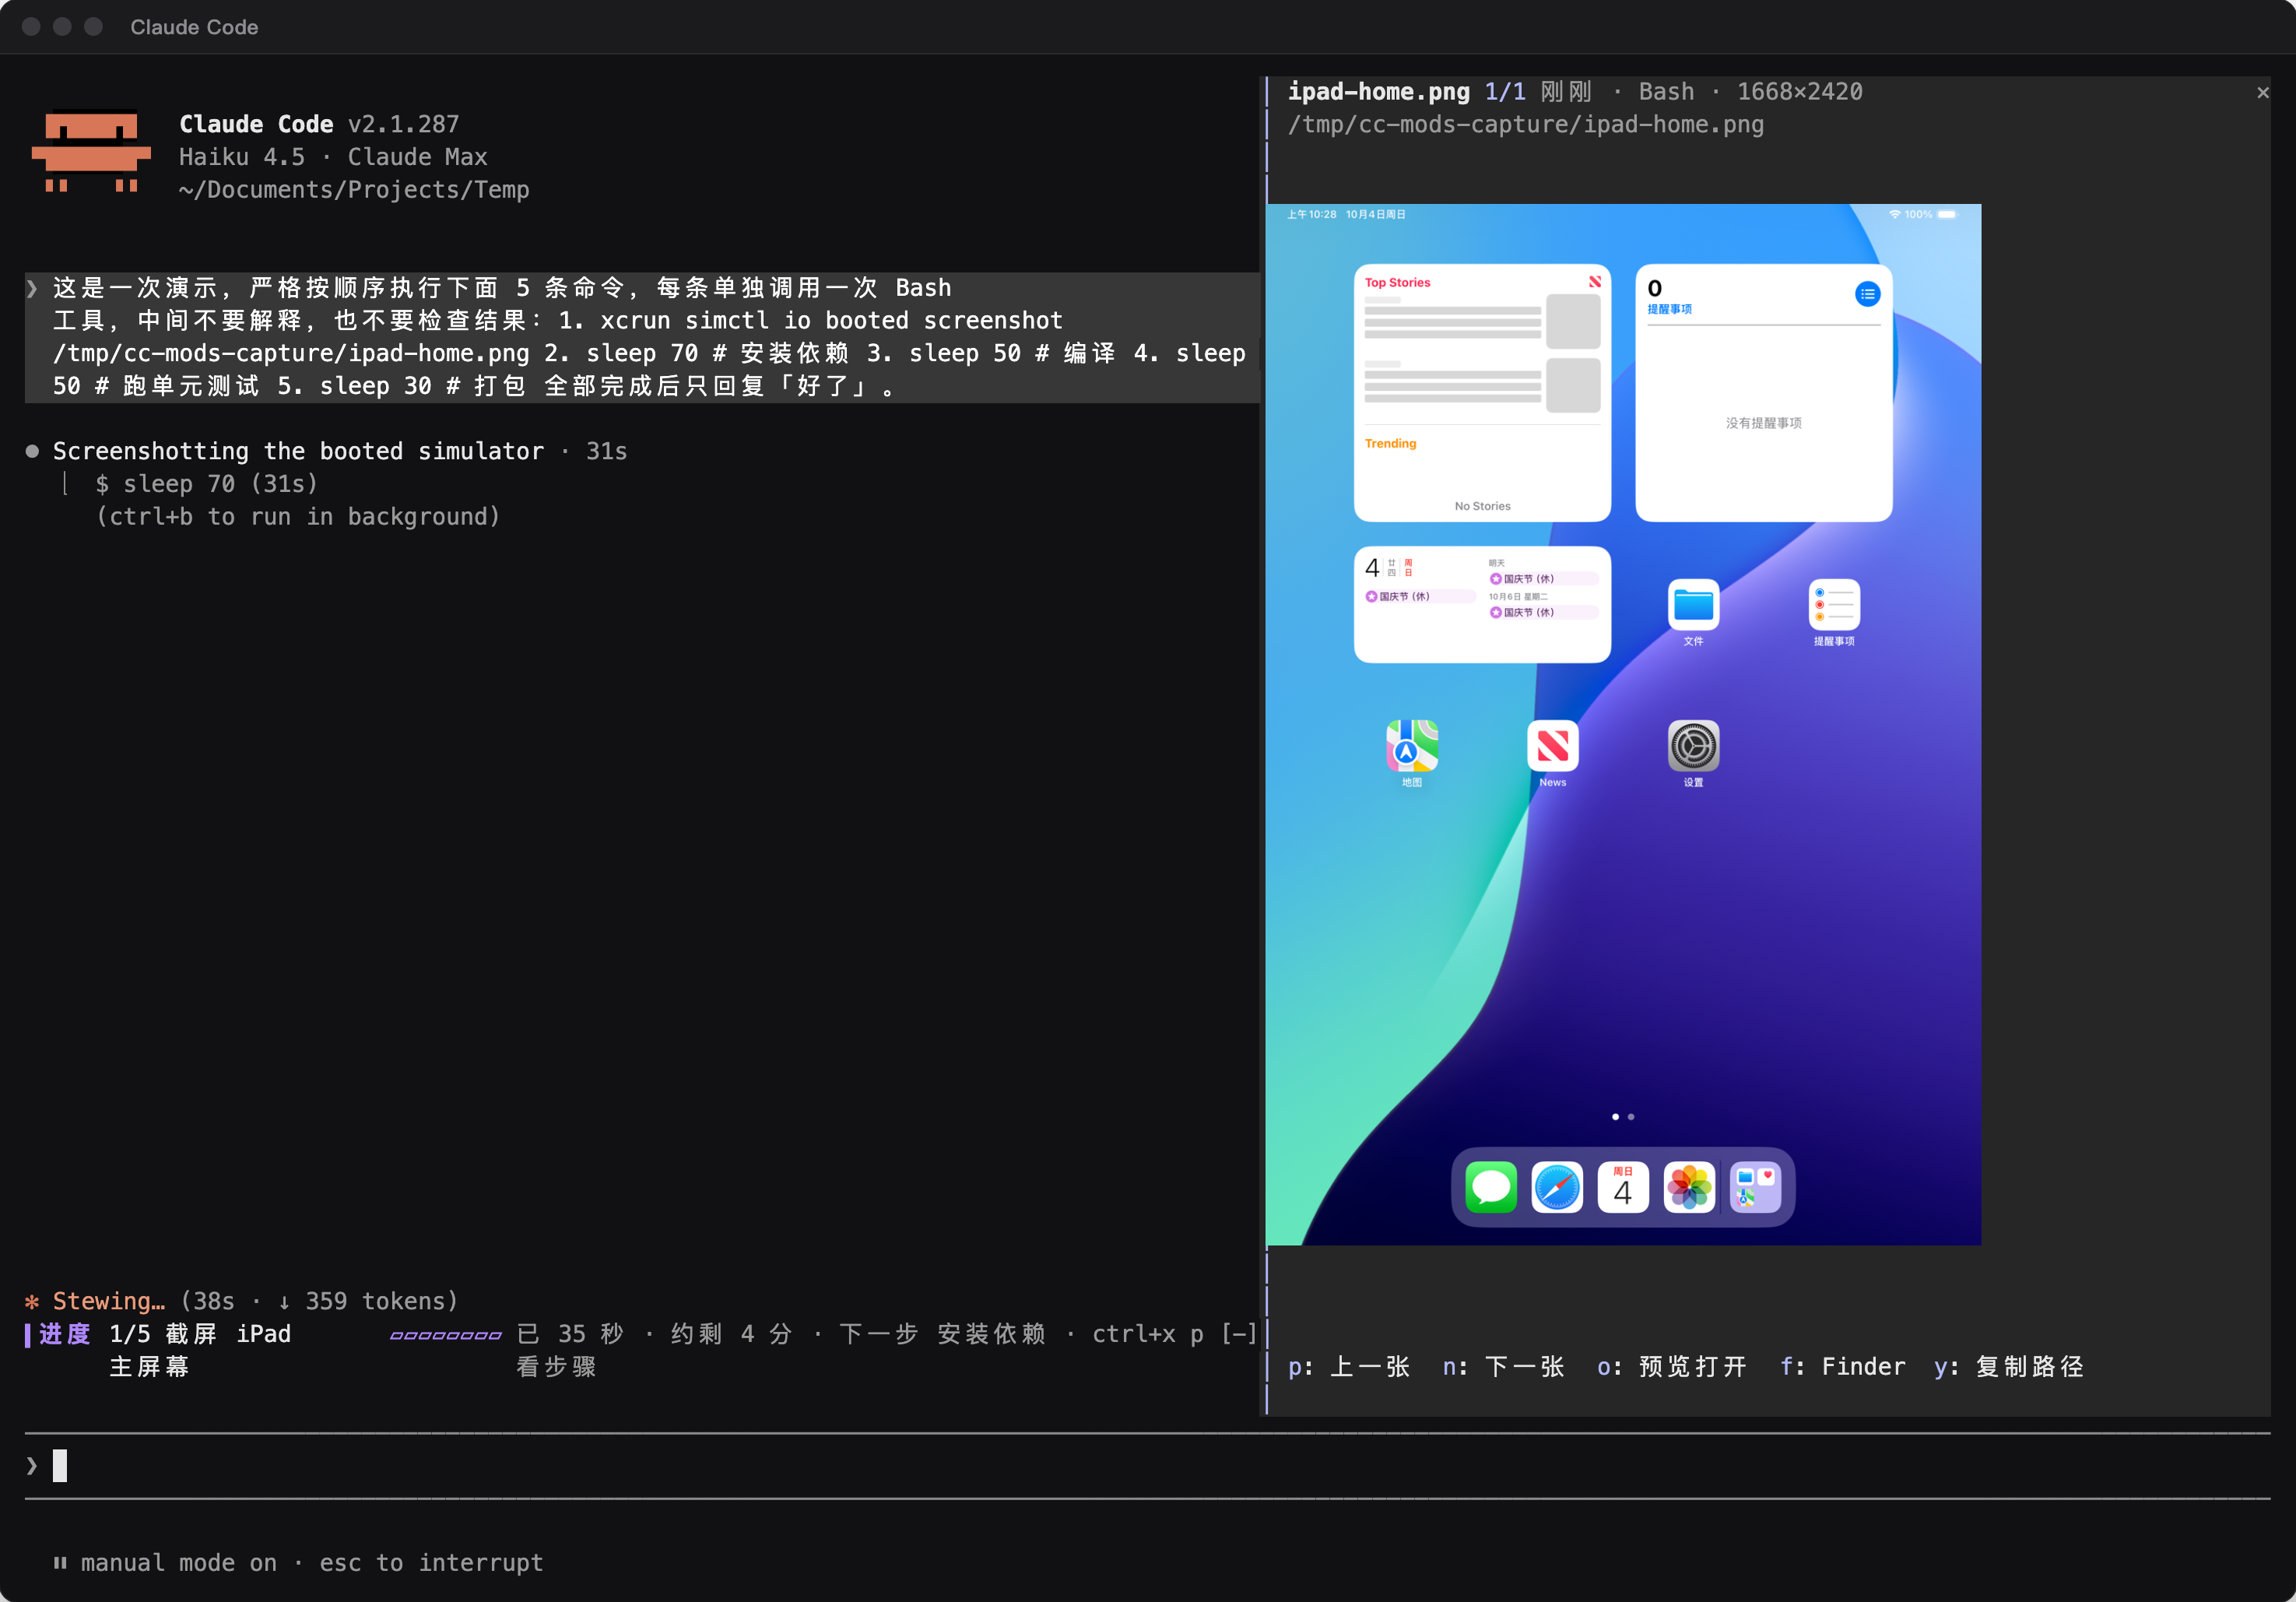Click the Claude Code pixel mascot logo

91,151
